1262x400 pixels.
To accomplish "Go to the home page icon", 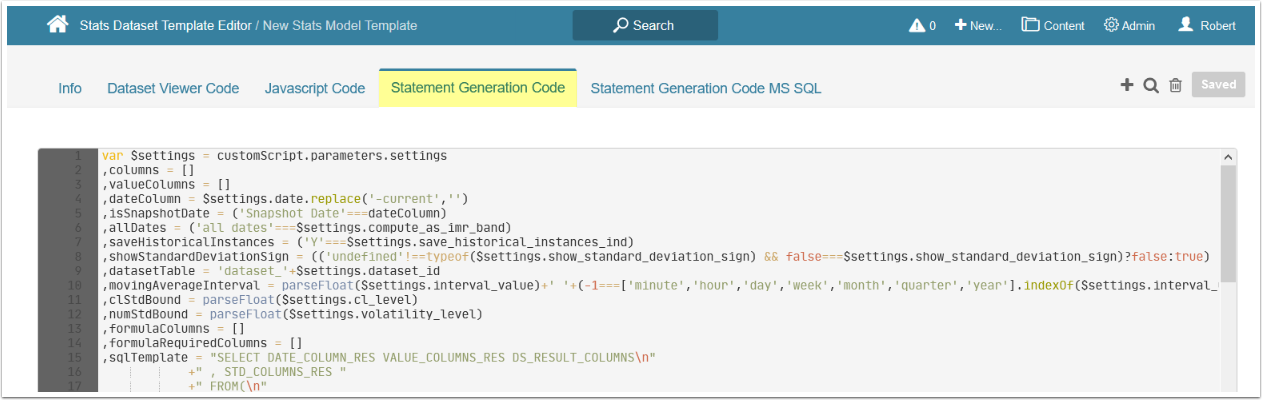I will click(x=57, y=25).
